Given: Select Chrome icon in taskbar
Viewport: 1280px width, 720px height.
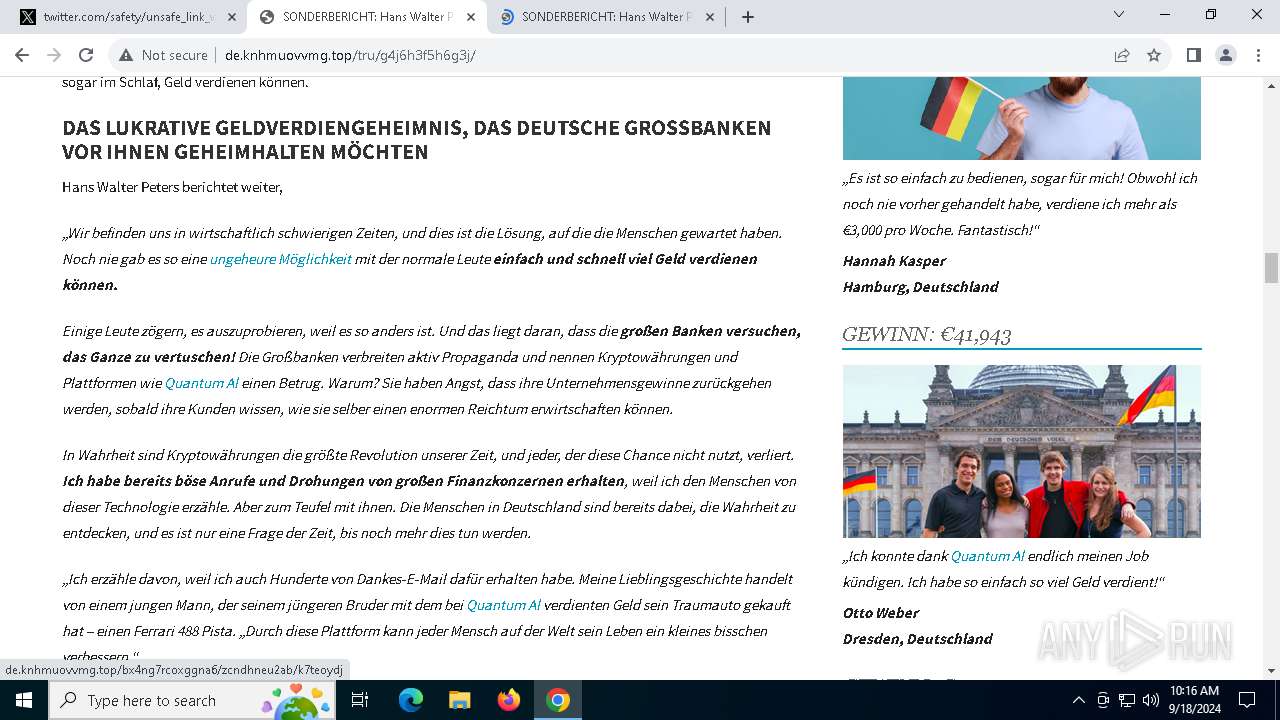Looking at the screenshot, I should [x=557, y=700].
